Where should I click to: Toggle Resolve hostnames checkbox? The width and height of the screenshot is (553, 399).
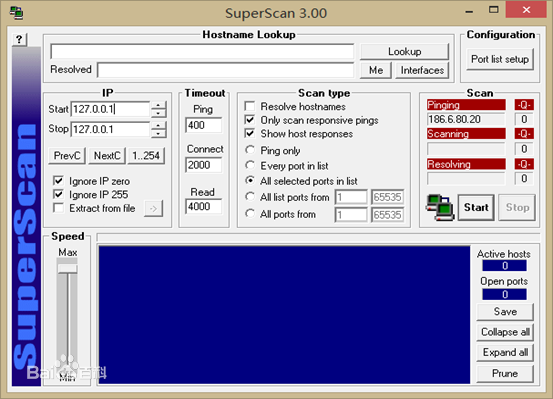(x=250, y=106)
